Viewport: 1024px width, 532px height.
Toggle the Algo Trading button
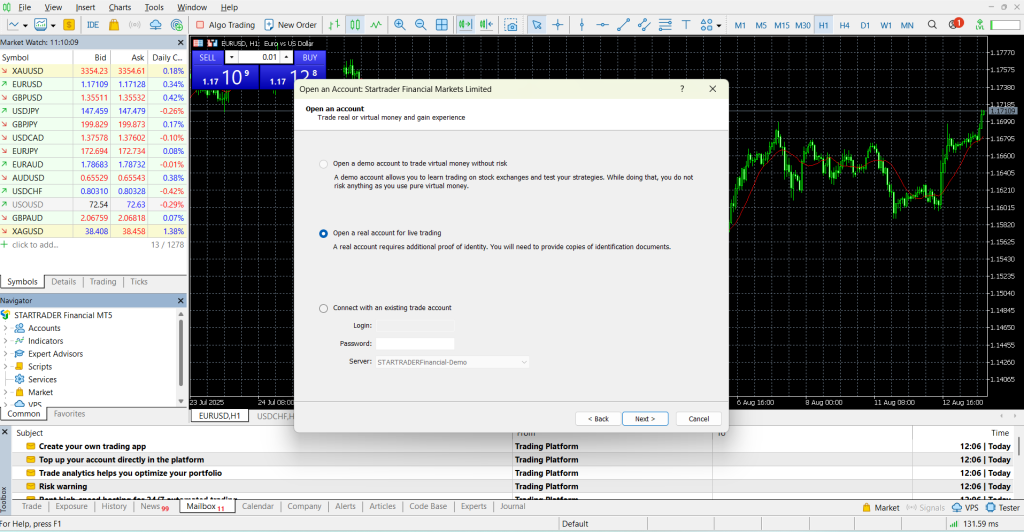(x=225, y=25)
